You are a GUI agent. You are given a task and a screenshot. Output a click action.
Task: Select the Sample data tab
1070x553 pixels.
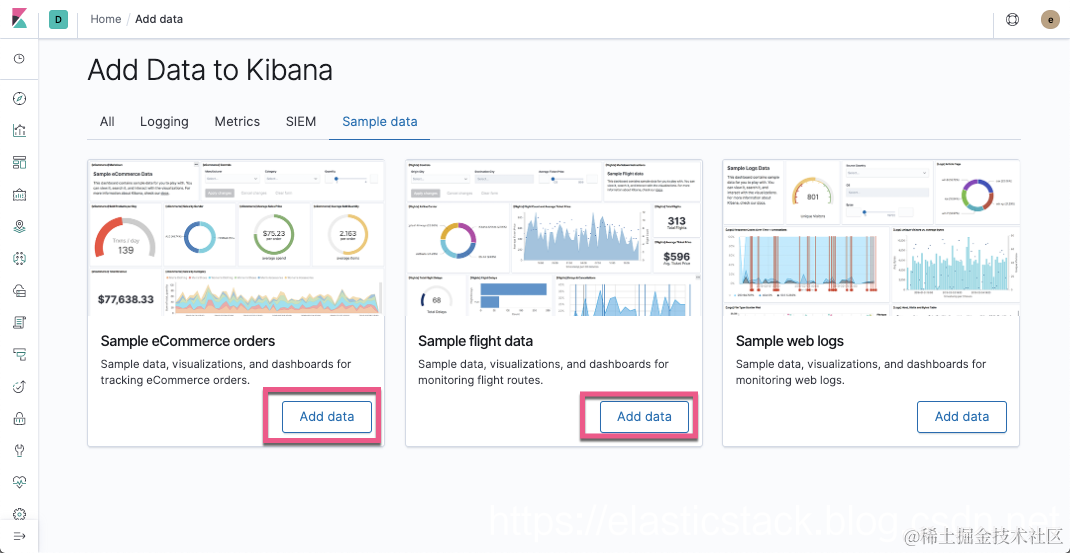pyautogui.click(x=379, y=122)
